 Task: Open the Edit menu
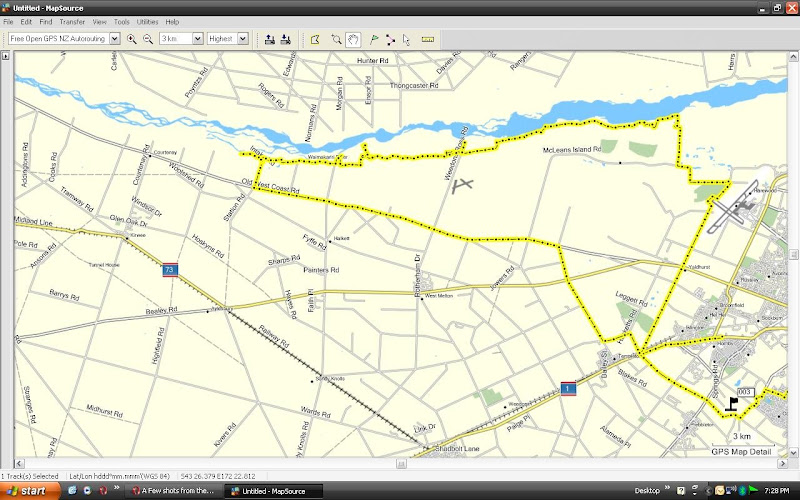click(x=26, y=22)
